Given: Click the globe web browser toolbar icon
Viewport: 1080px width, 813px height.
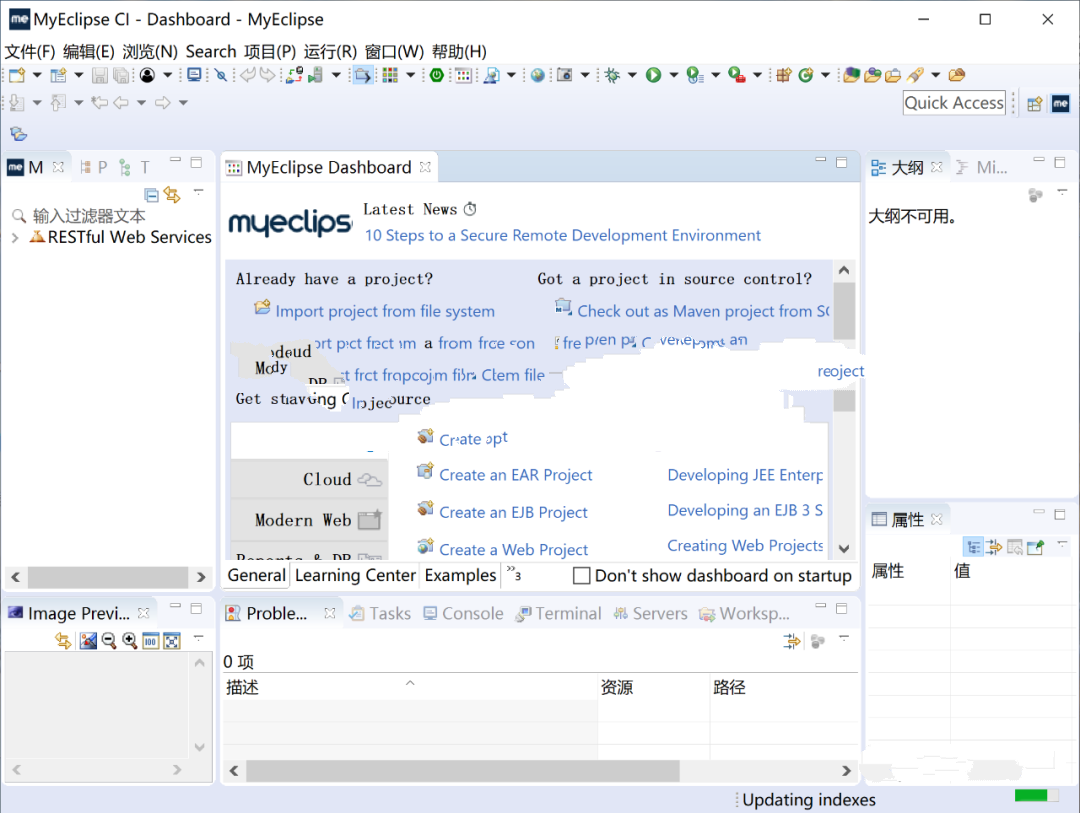Looking at the screenshot, I should (537, 75).
